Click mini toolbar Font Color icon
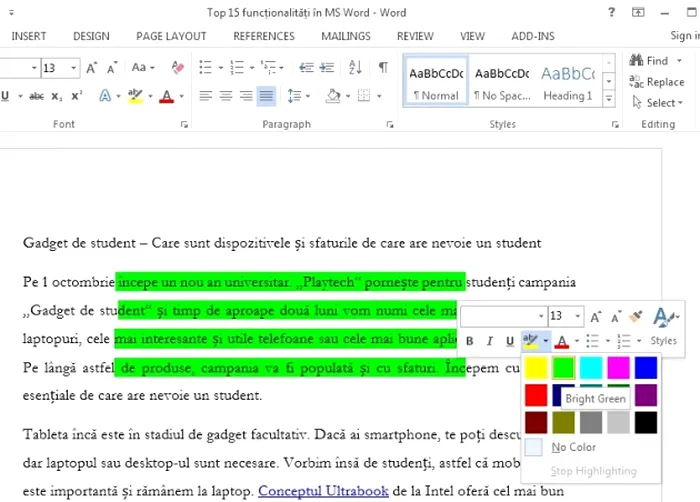Image resolution: width=700 pixels, height=502 pixels. click(x=562, y=342)
